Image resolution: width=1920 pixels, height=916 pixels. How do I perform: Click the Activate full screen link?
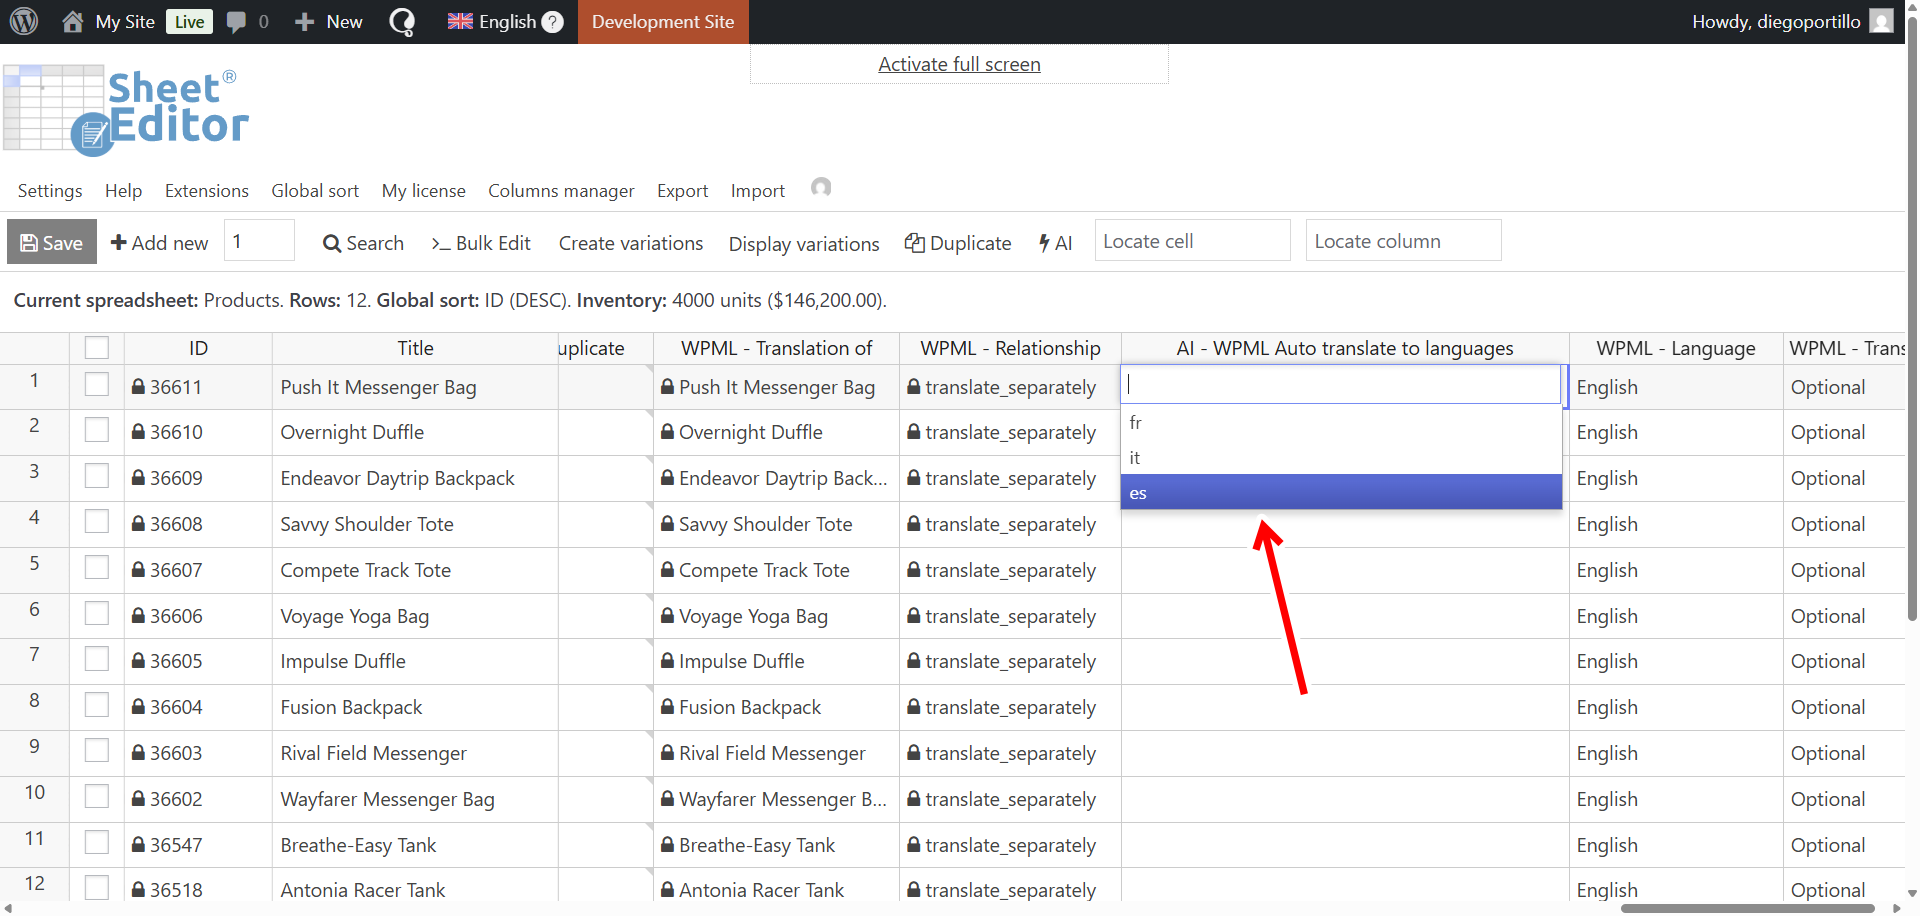(x=959, y=65)
